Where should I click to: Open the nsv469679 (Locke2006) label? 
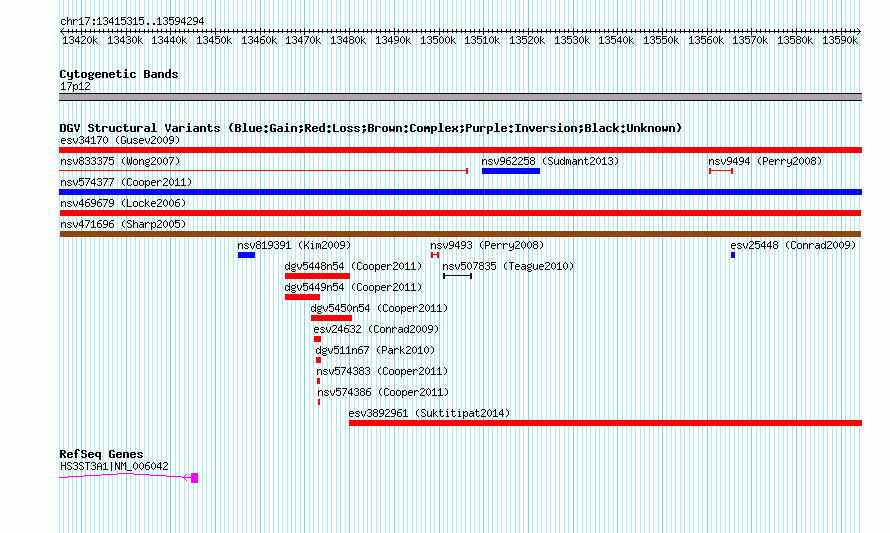123,203
